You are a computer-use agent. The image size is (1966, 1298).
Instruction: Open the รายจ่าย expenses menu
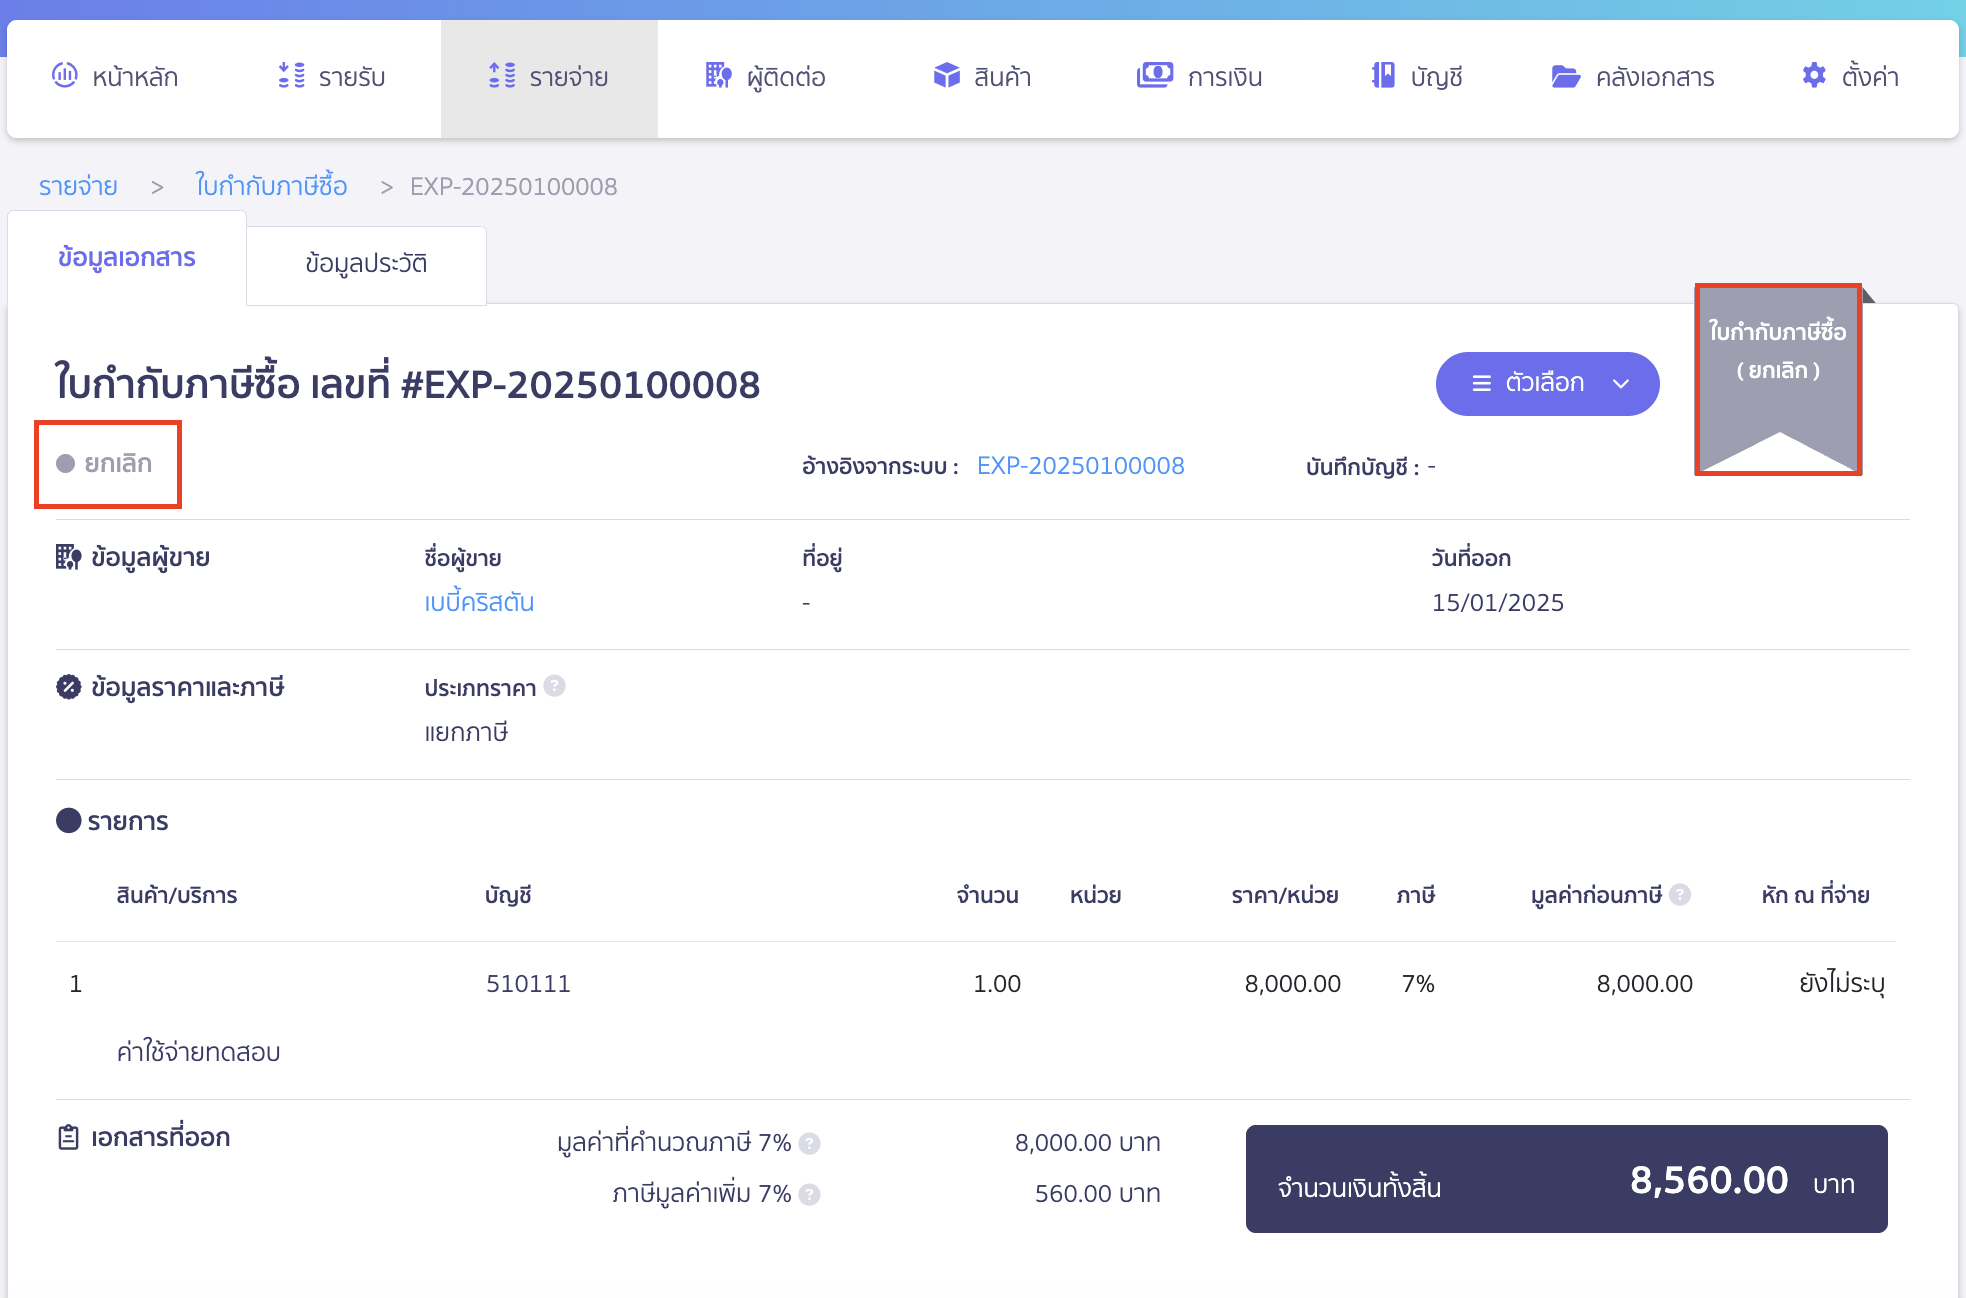(x=549, y=77)
